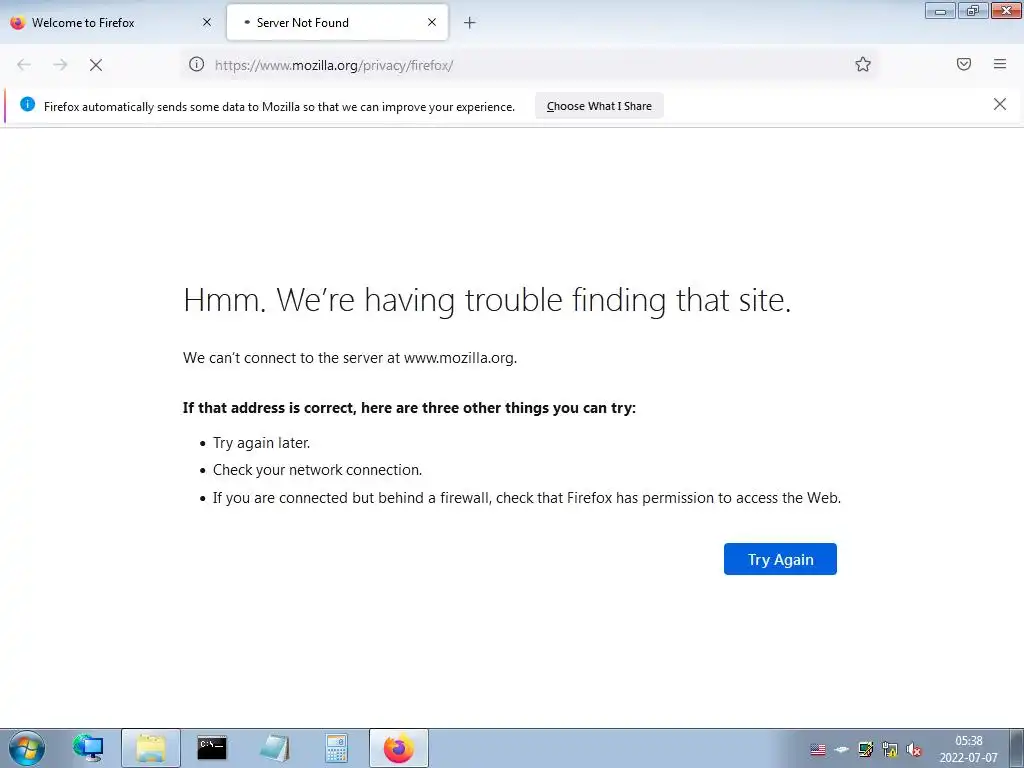Screen dimensions: 1024x768
Task: Open the Firefox application menu
Action: [x=1000, y=64]
